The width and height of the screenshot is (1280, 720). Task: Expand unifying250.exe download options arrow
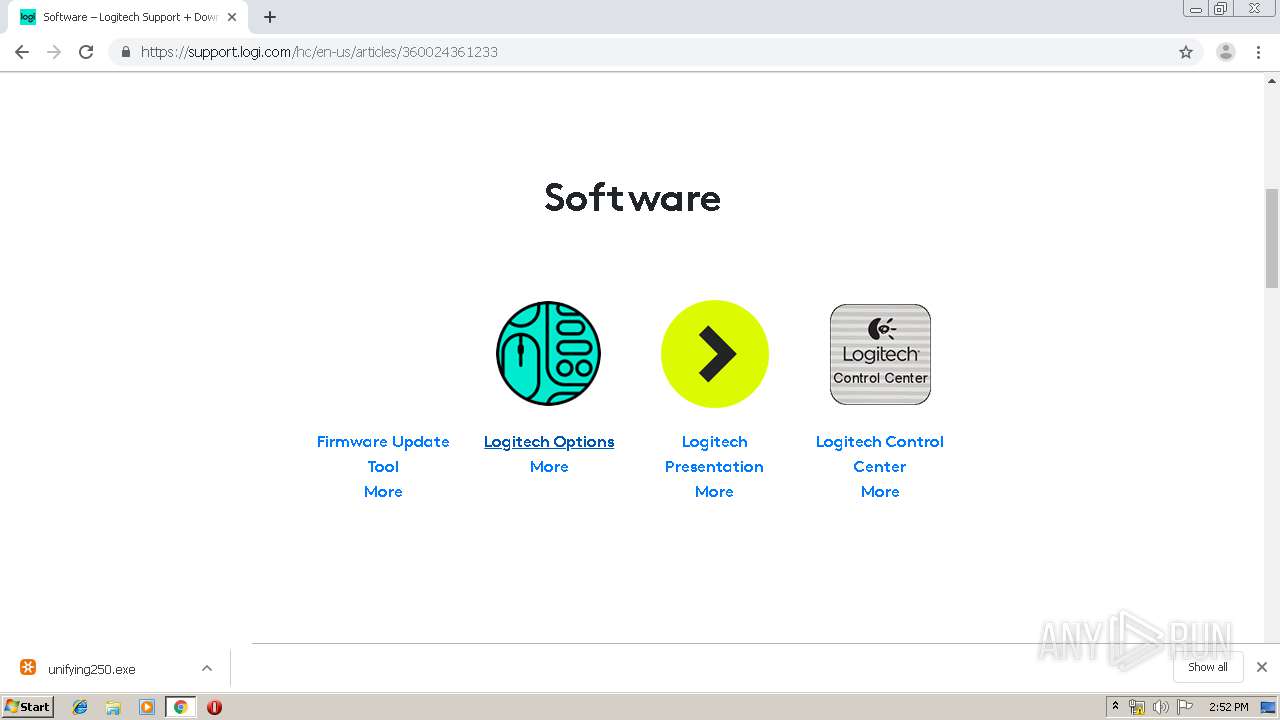(x=207, y=668)
